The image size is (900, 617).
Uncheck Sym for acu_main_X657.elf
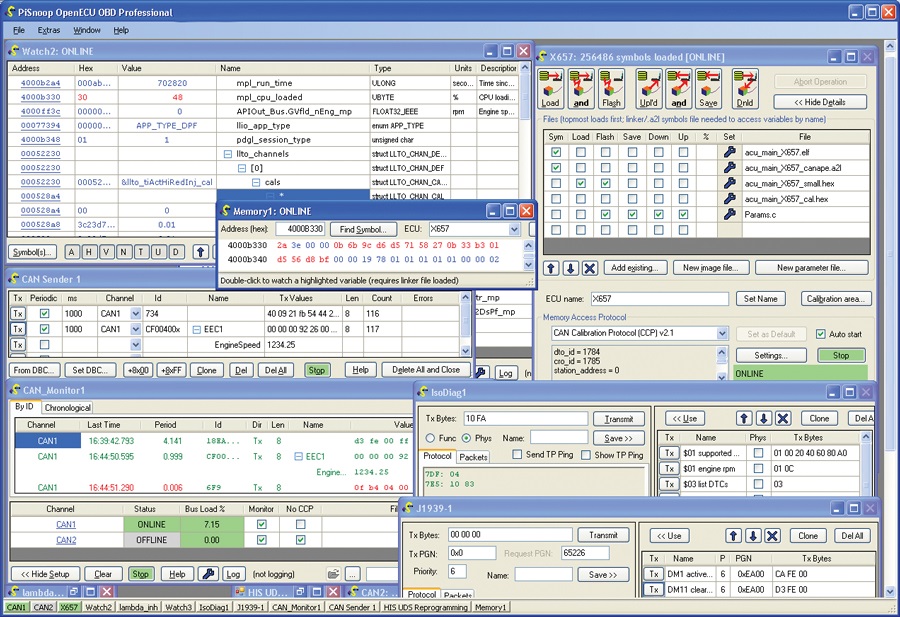point(556,152)
